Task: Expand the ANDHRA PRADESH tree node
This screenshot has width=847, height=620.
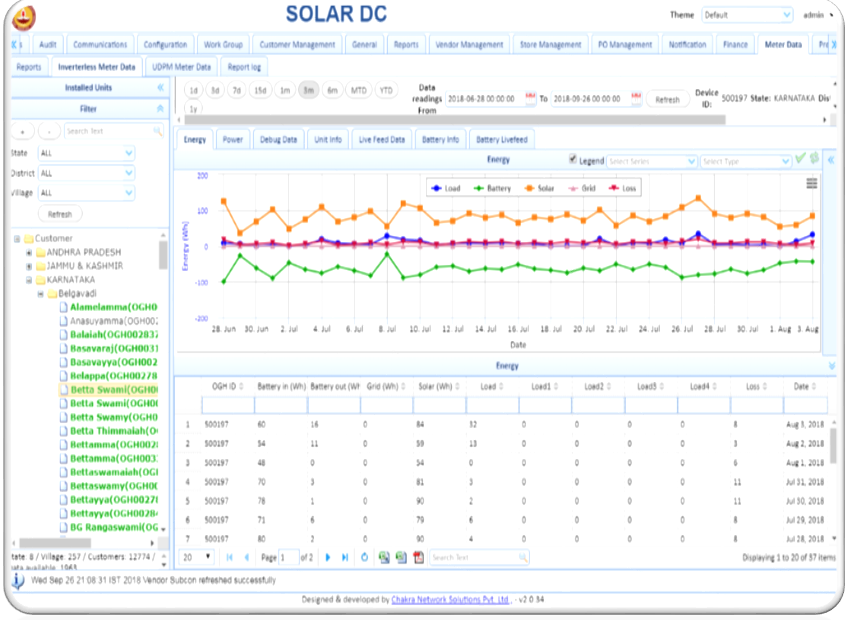Action: (29, 252)
